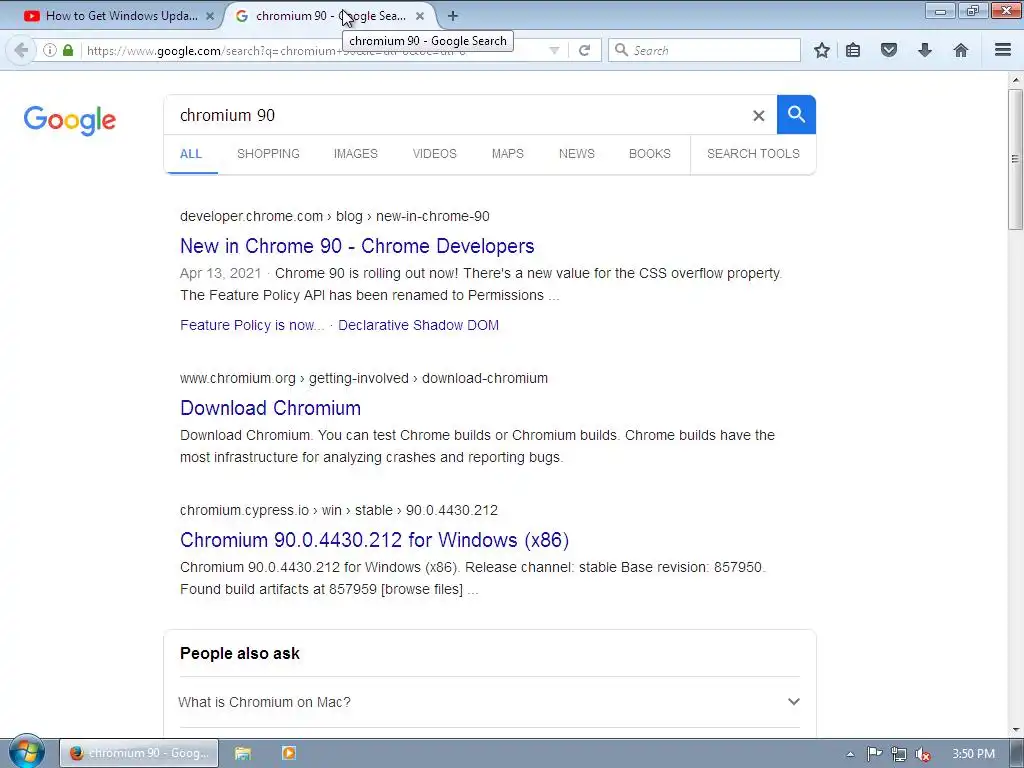Open the 'Download Chromium' result
This screenshot has width=1024, height=768.
click(x=270, y=408)
